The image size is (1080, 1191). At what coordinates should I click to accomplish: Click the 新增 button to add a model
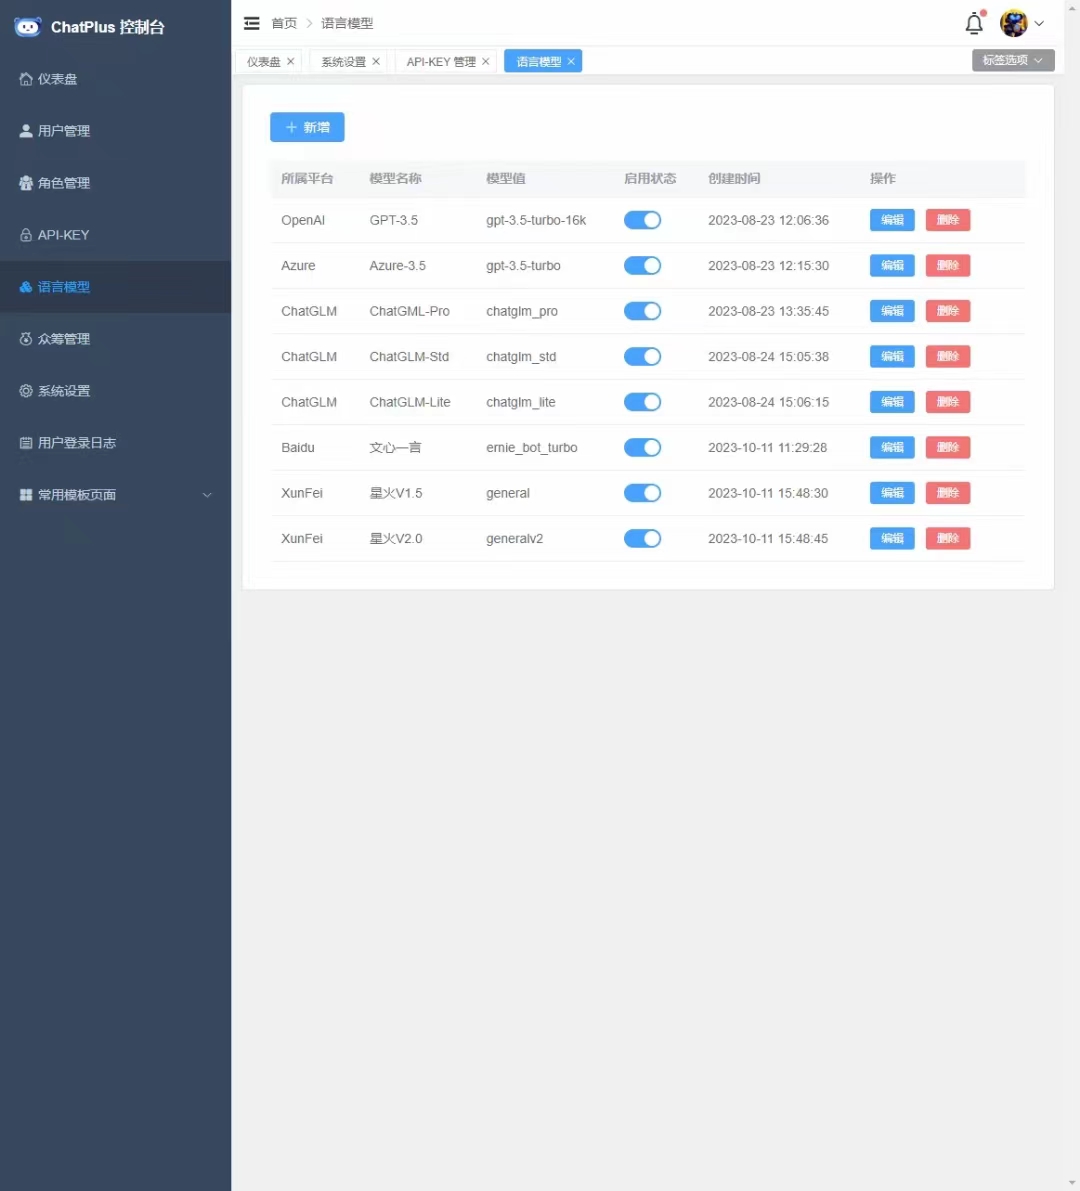point(307,127)
